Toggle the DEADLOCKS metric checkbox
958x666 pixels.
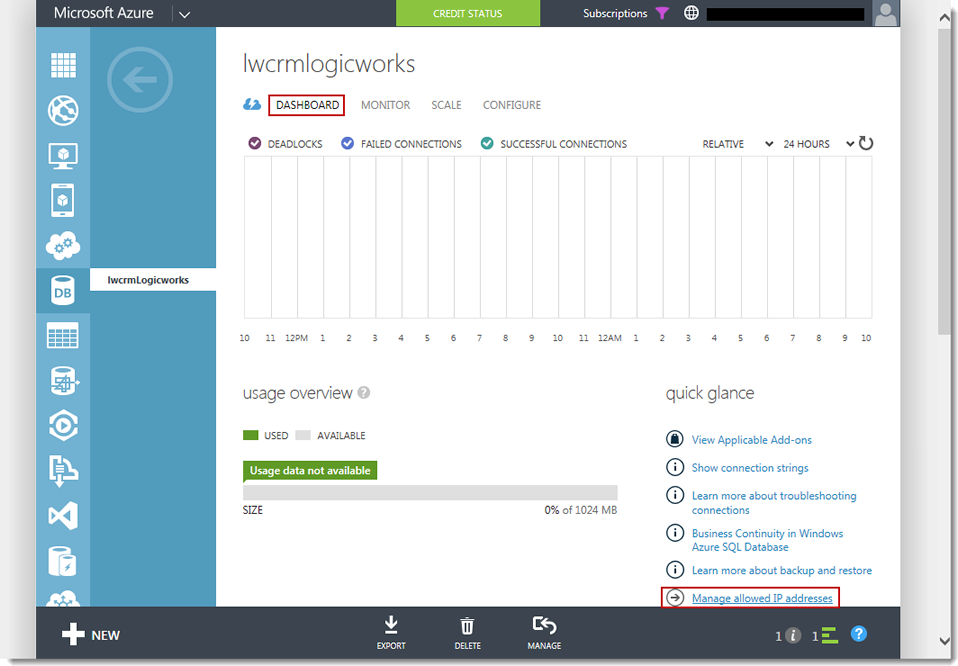click(x=255, y=144)
